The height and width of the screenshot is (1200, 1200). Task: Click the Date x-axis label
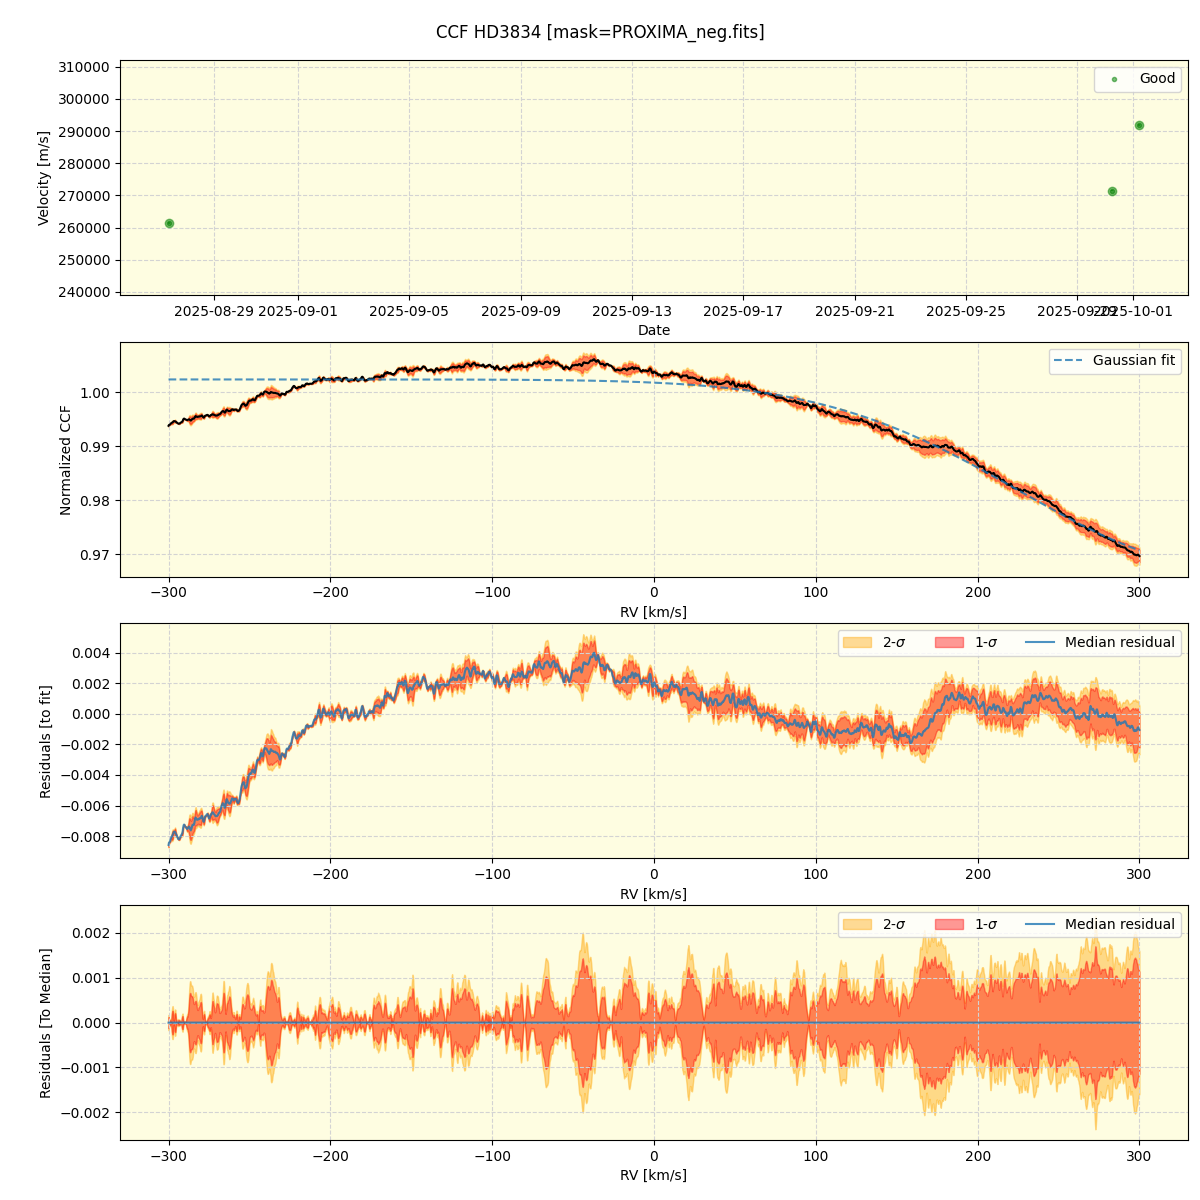tap(654, 330)
